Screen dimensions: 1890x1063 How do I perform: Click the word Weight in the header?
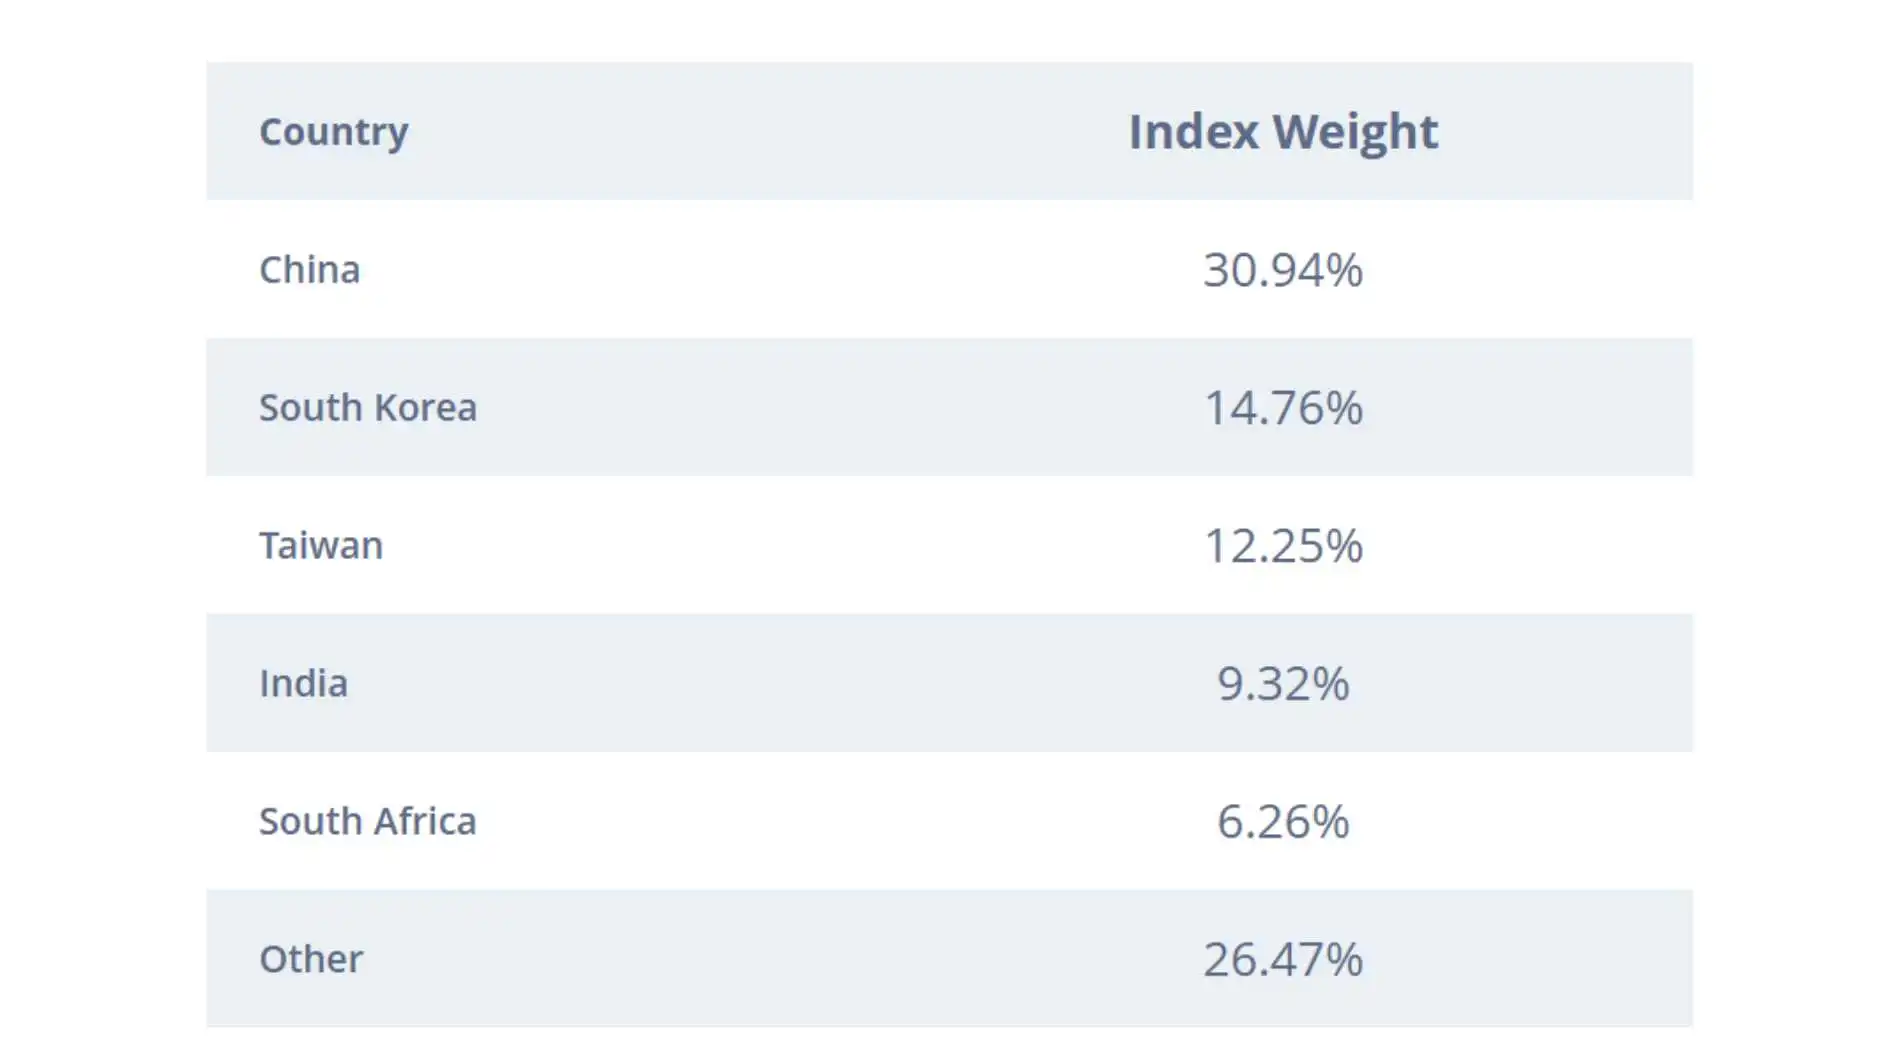(x=1355, y=132)
